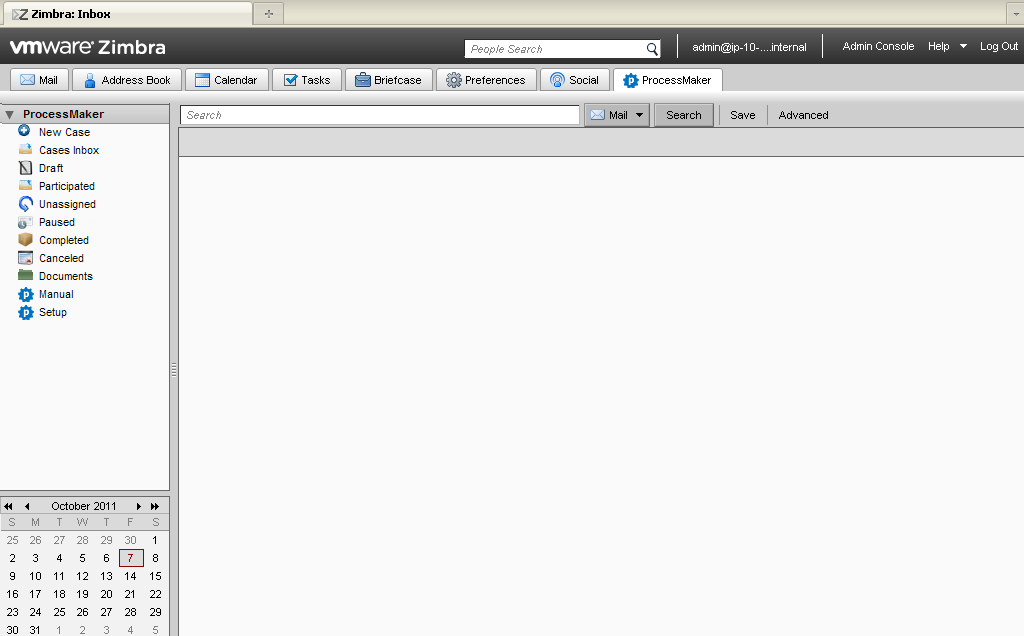Image resolution: width=1024 pixels, height=636 pixels.
Task: Collapse the ProcessMaker tree section
Action: tap(9, 115)
